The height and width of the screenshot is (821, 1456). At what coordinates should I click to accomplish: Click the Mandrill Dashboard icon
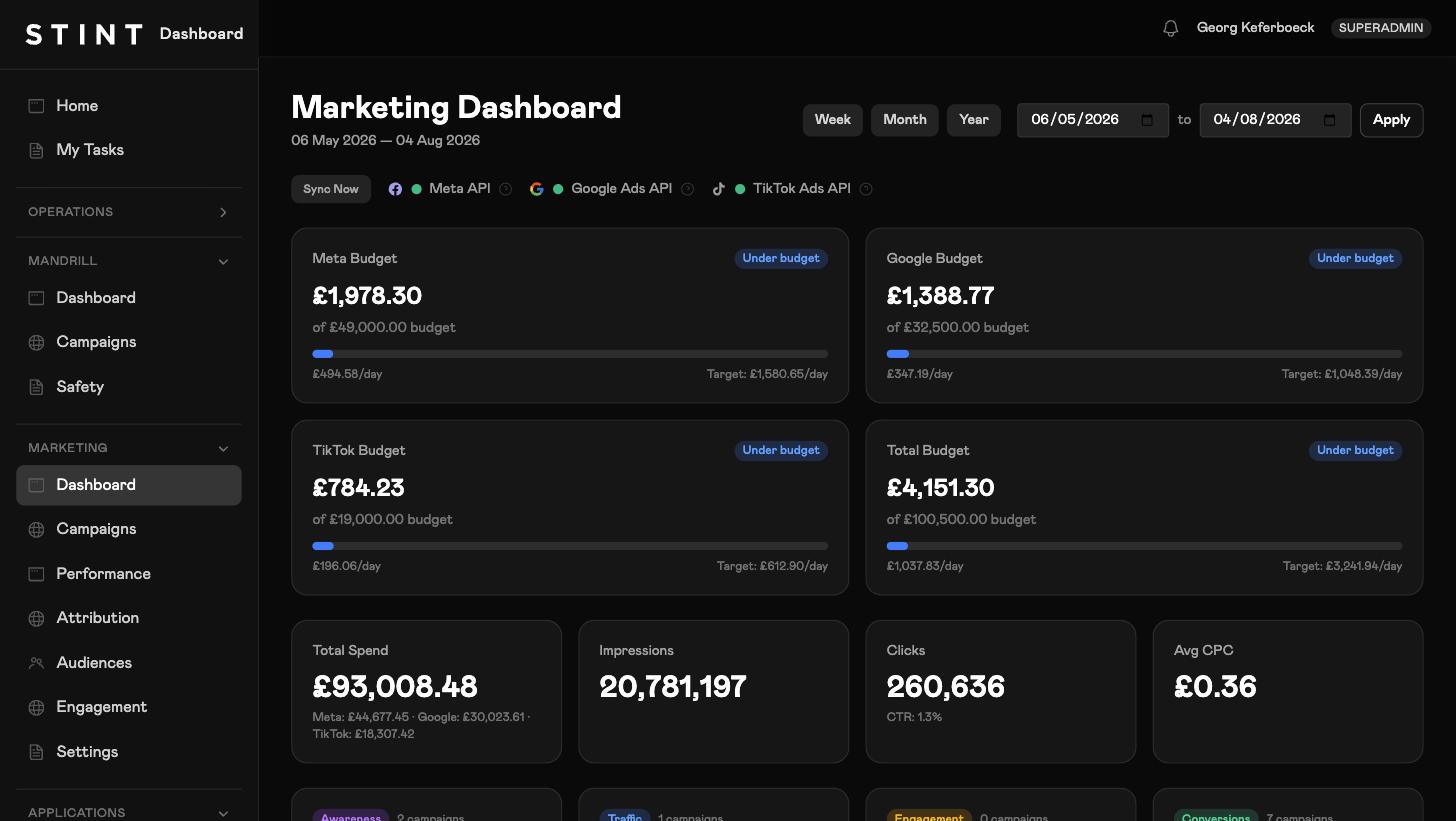pos(36,298)
